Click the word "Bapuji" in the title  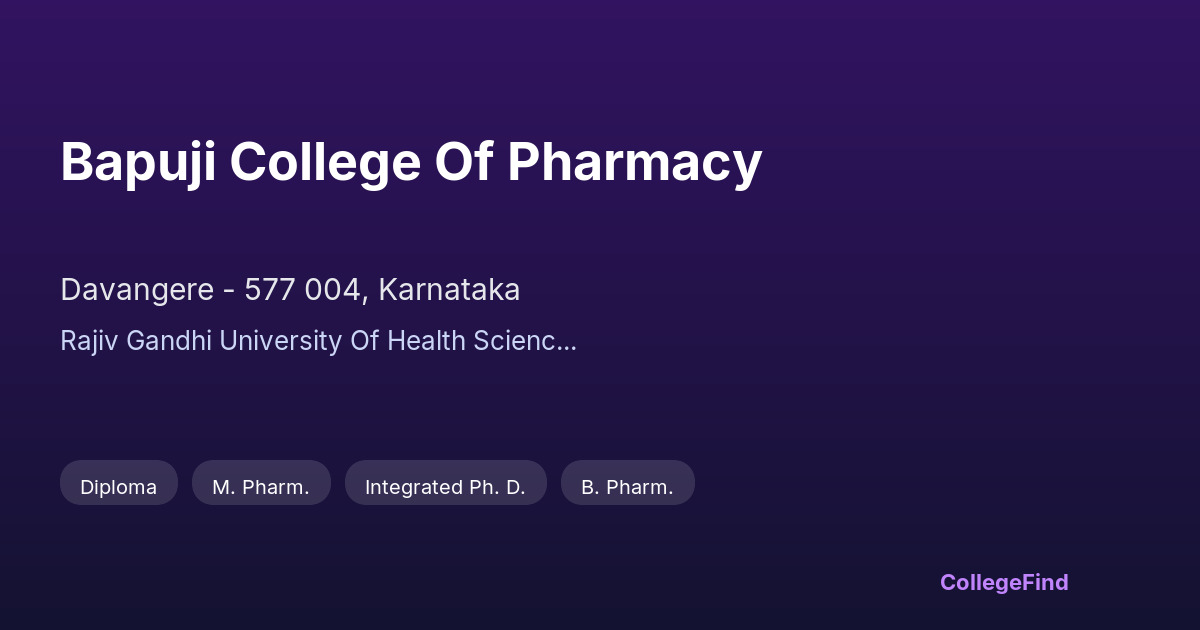point(137,162)
